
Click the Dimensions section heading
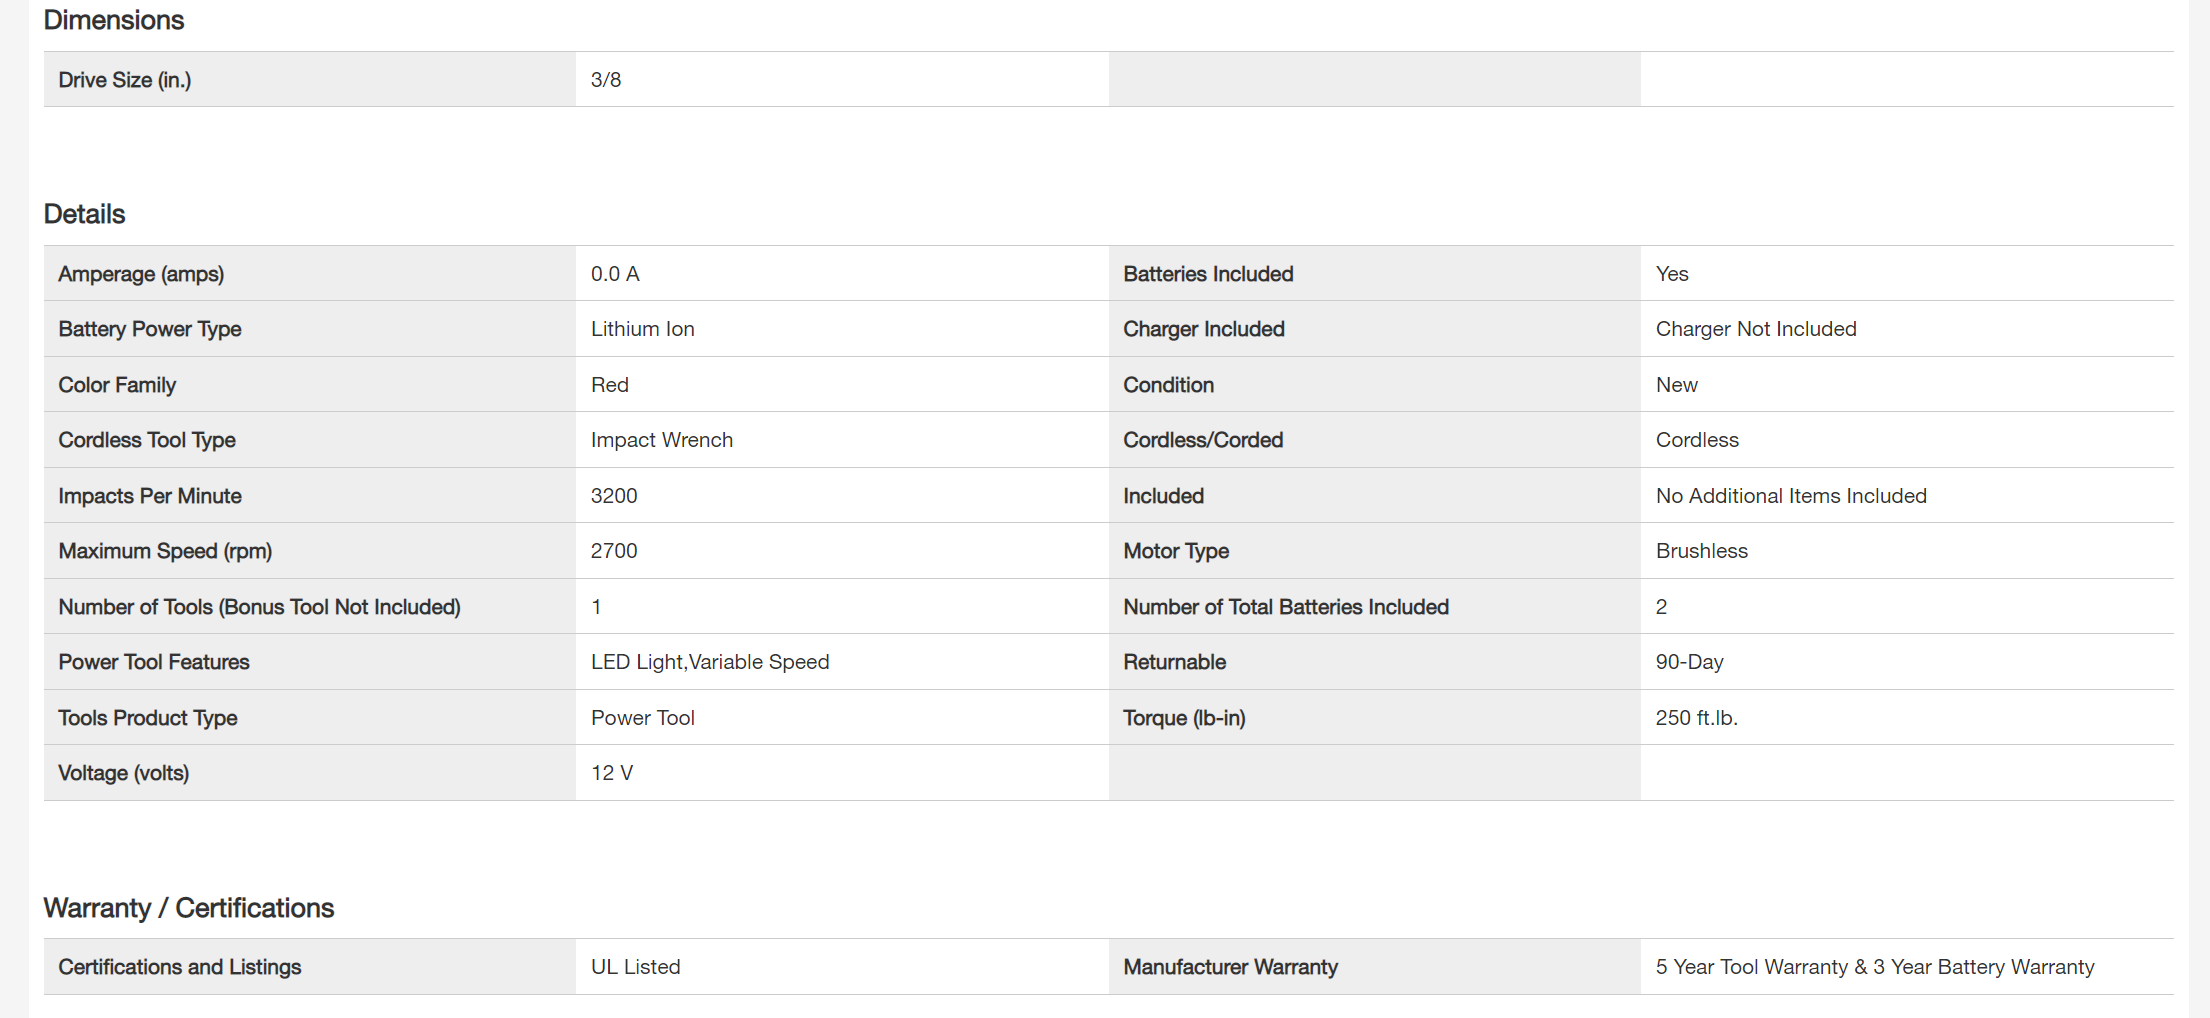click(x=114, y=20)
